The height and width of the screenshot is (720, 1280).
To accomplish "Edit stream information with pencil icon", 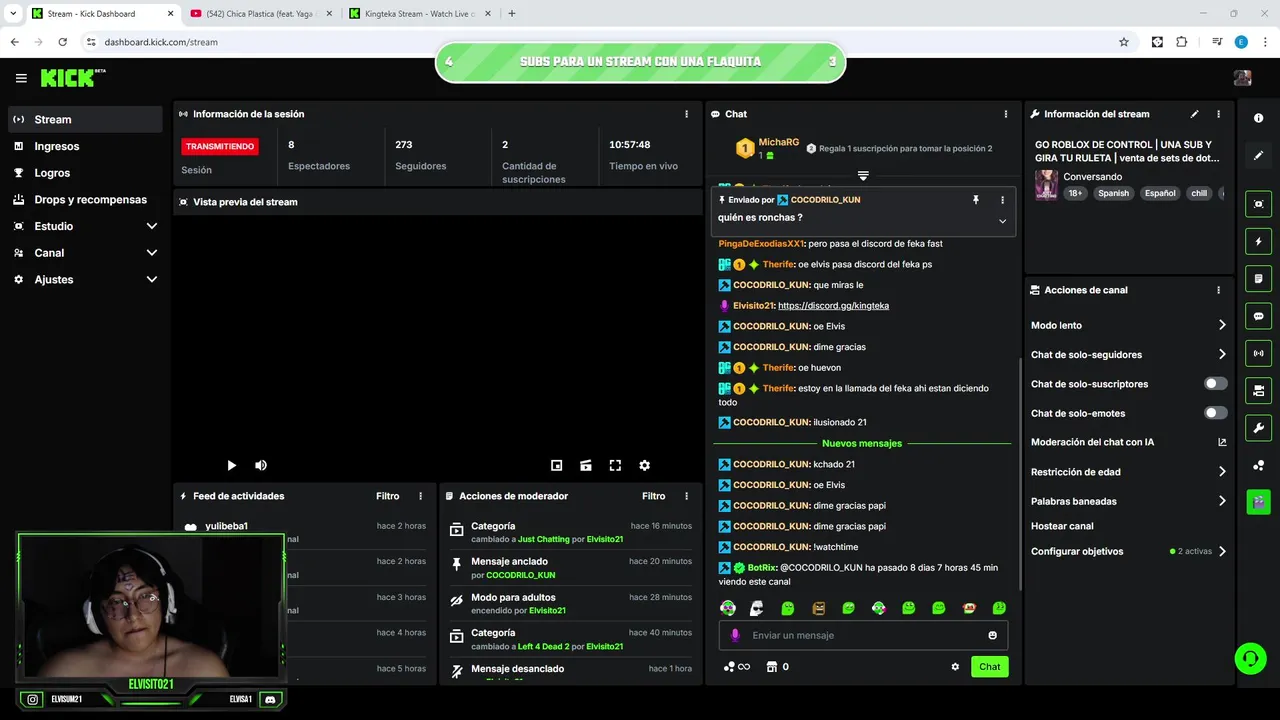I will [x=1194, y=114].
